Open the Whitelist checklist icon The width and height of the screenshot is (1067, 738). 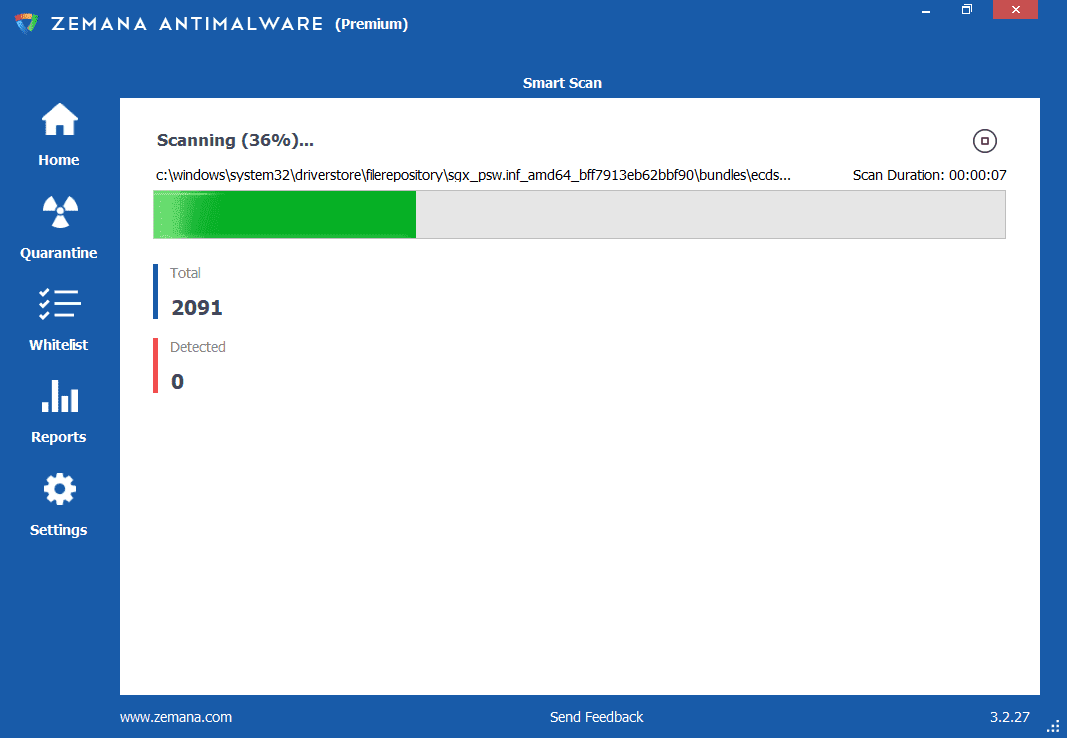point(60,303)
